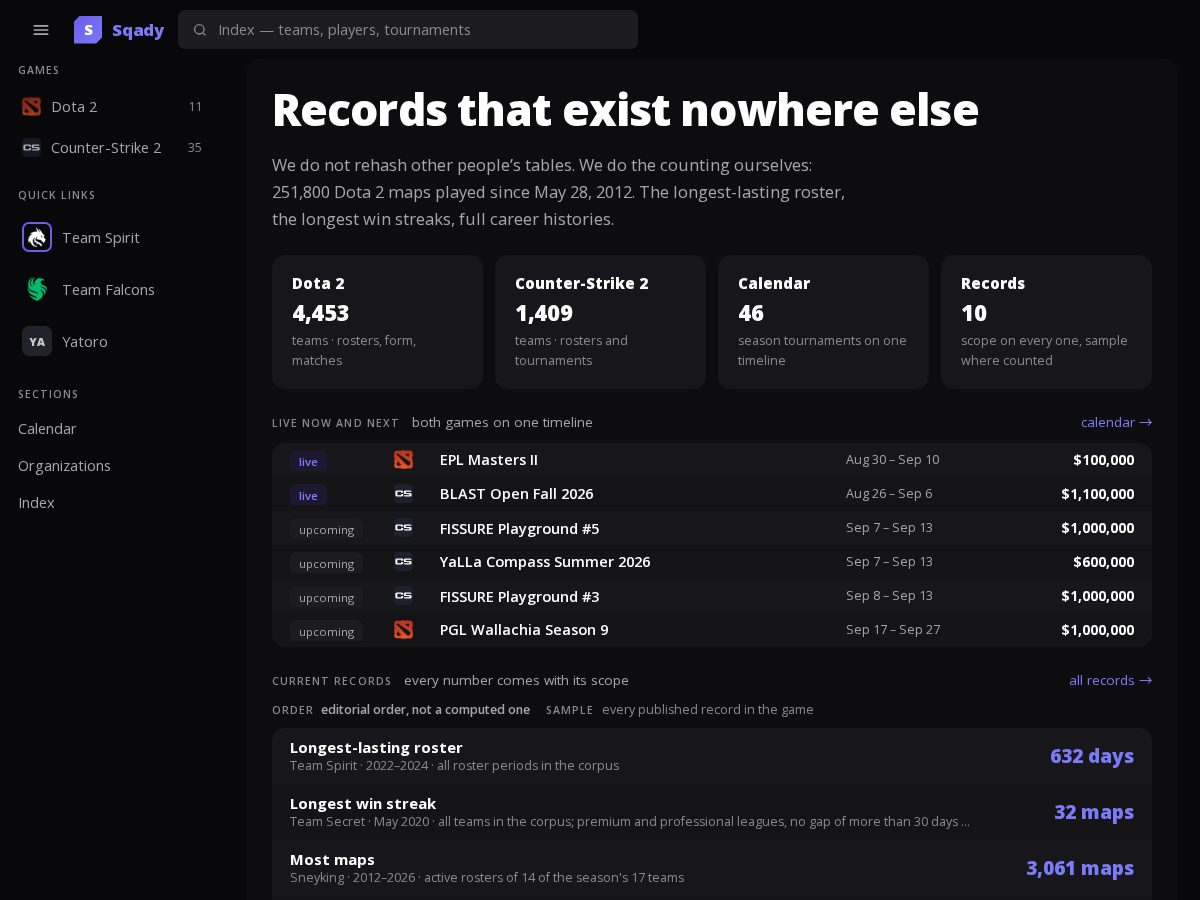Go to Calendar section in sidebar
The image size is (1200, 900).
point(47,428)
